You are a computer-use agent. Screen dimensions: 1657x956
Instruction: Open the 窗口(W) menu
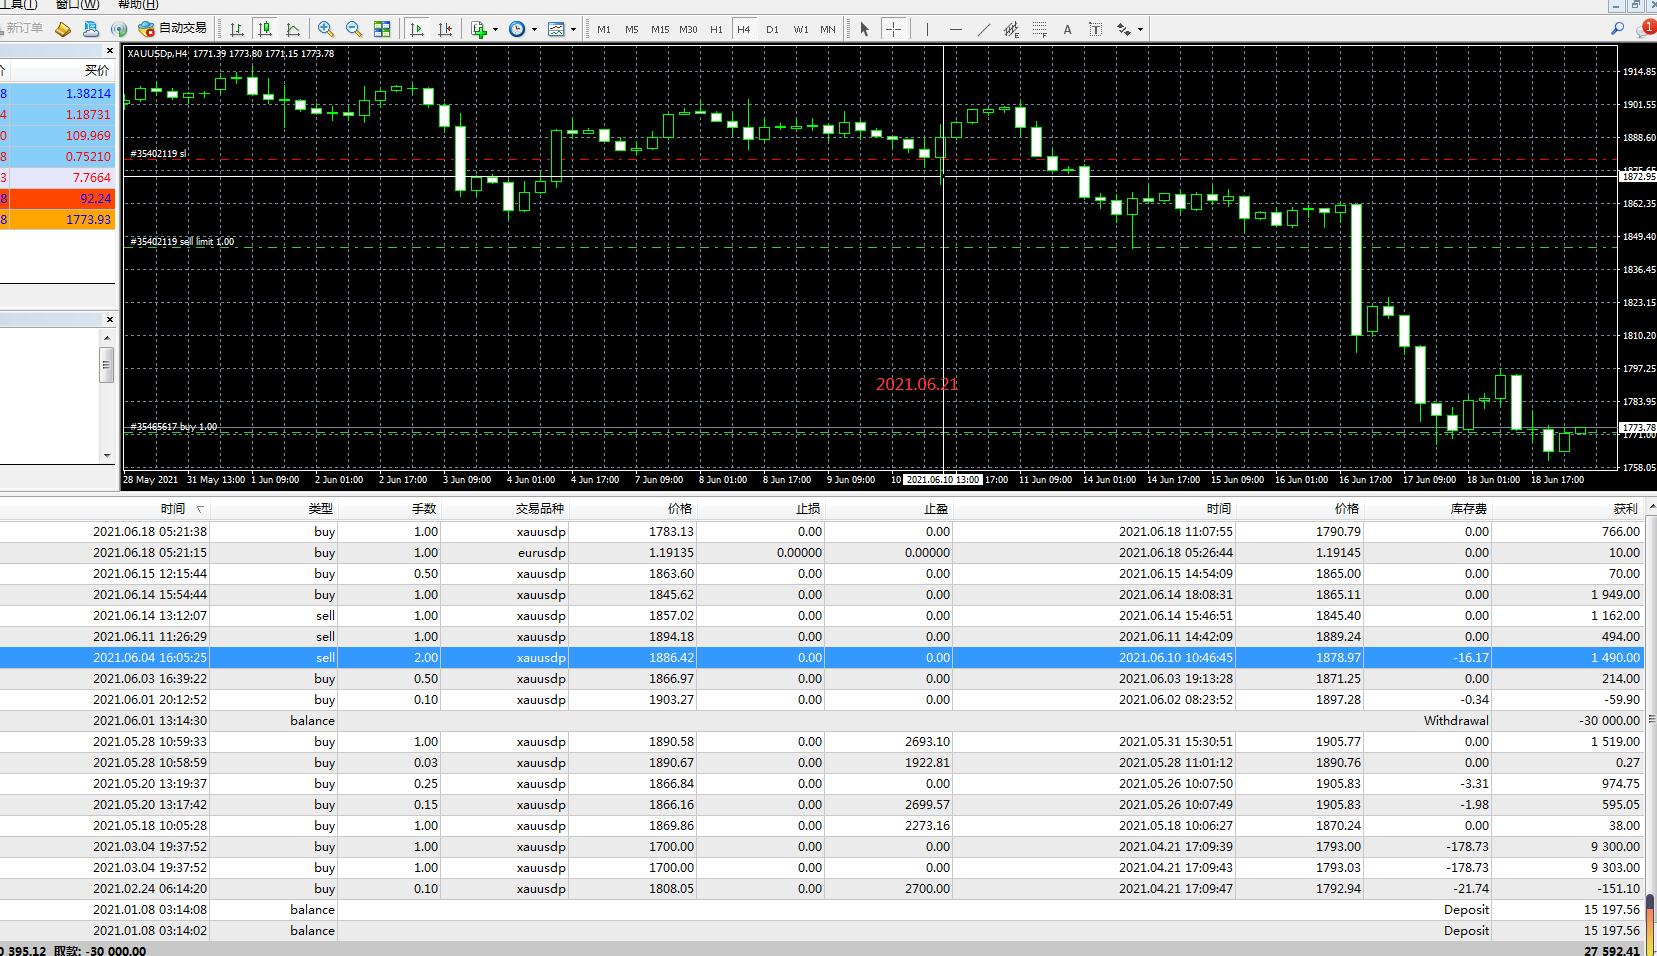[77, 5]
